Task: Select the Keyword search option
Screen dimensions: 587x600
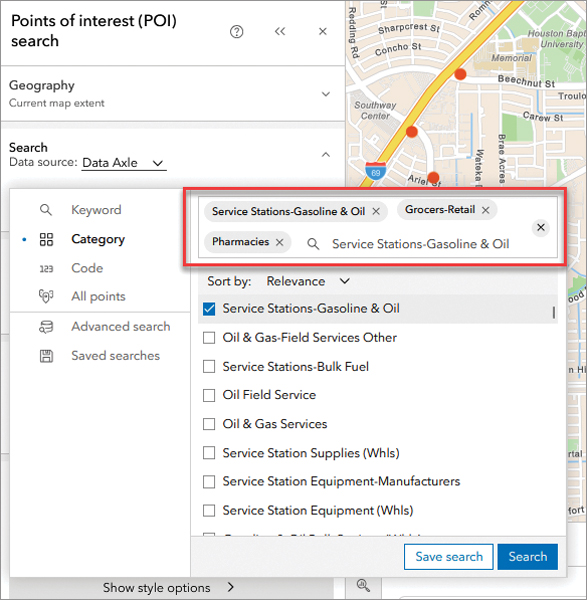Action: click(x=96, y=210)
